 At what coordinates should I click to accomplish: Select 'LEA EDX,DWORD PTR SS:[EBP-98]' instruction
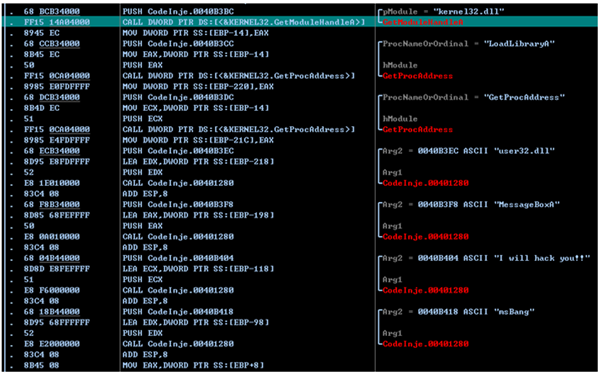(x=196, y=323)
